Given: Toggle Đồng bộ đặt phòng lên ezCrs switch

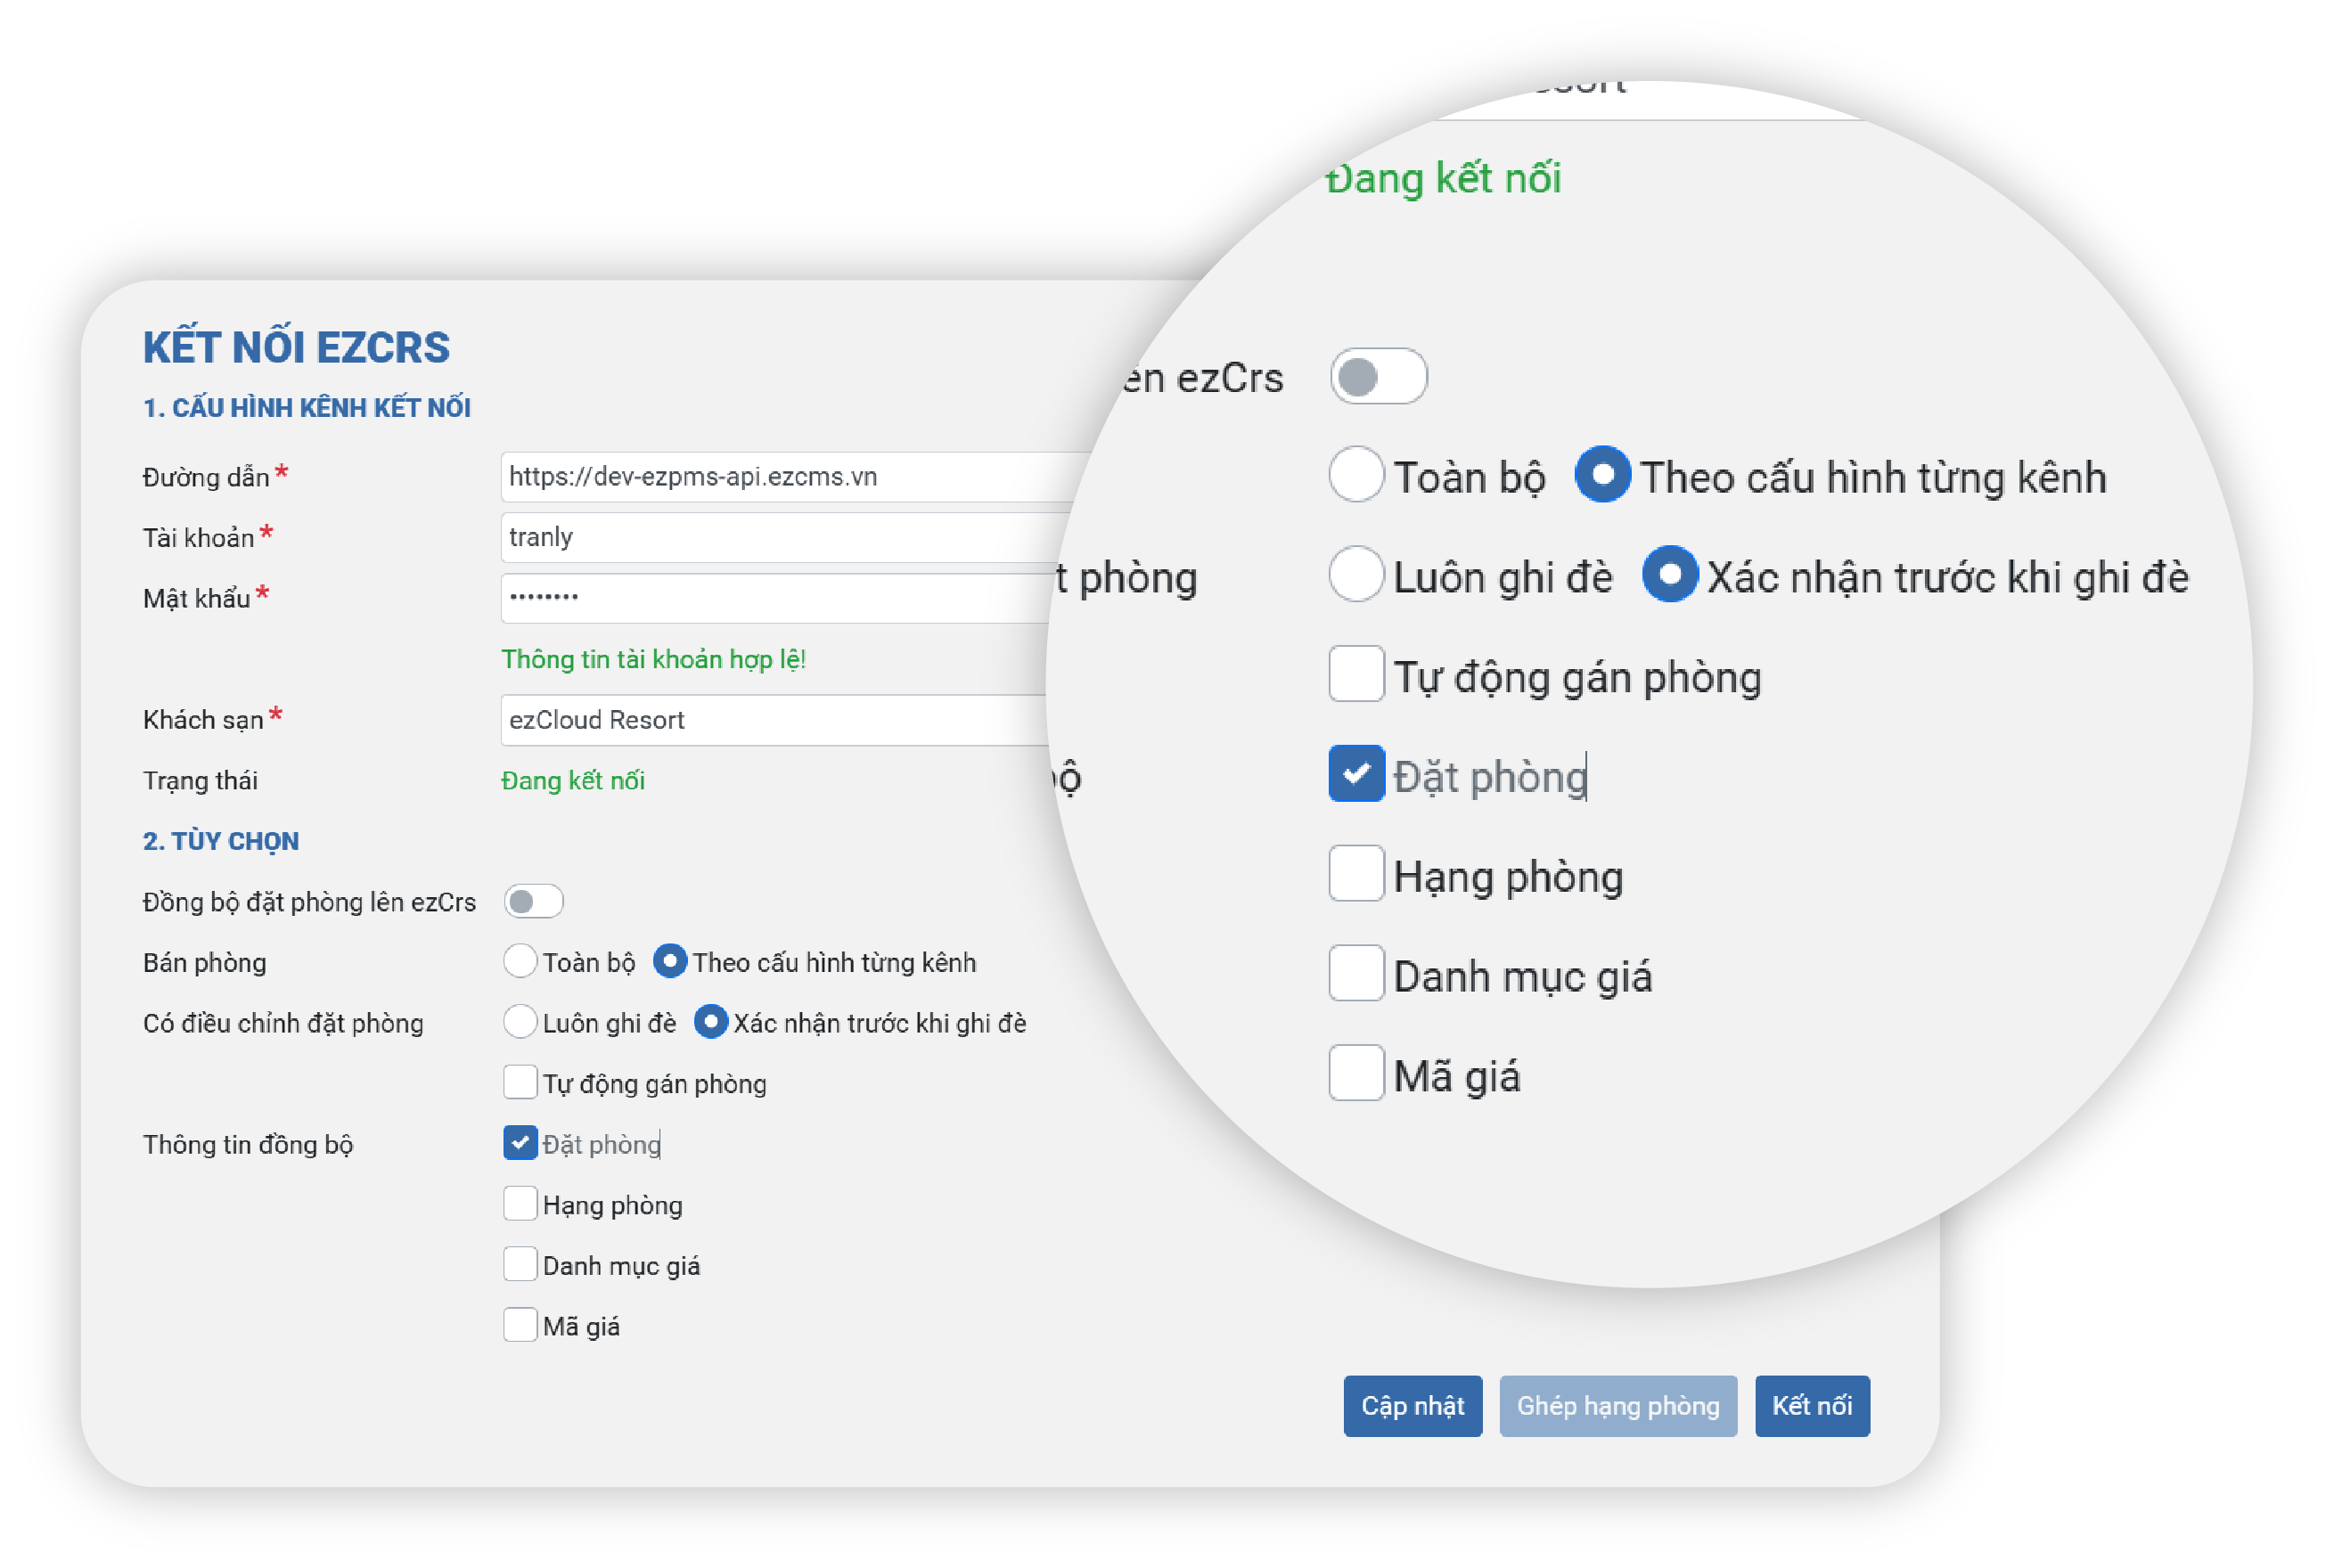Looking at the screenshot, I should 533,901.
